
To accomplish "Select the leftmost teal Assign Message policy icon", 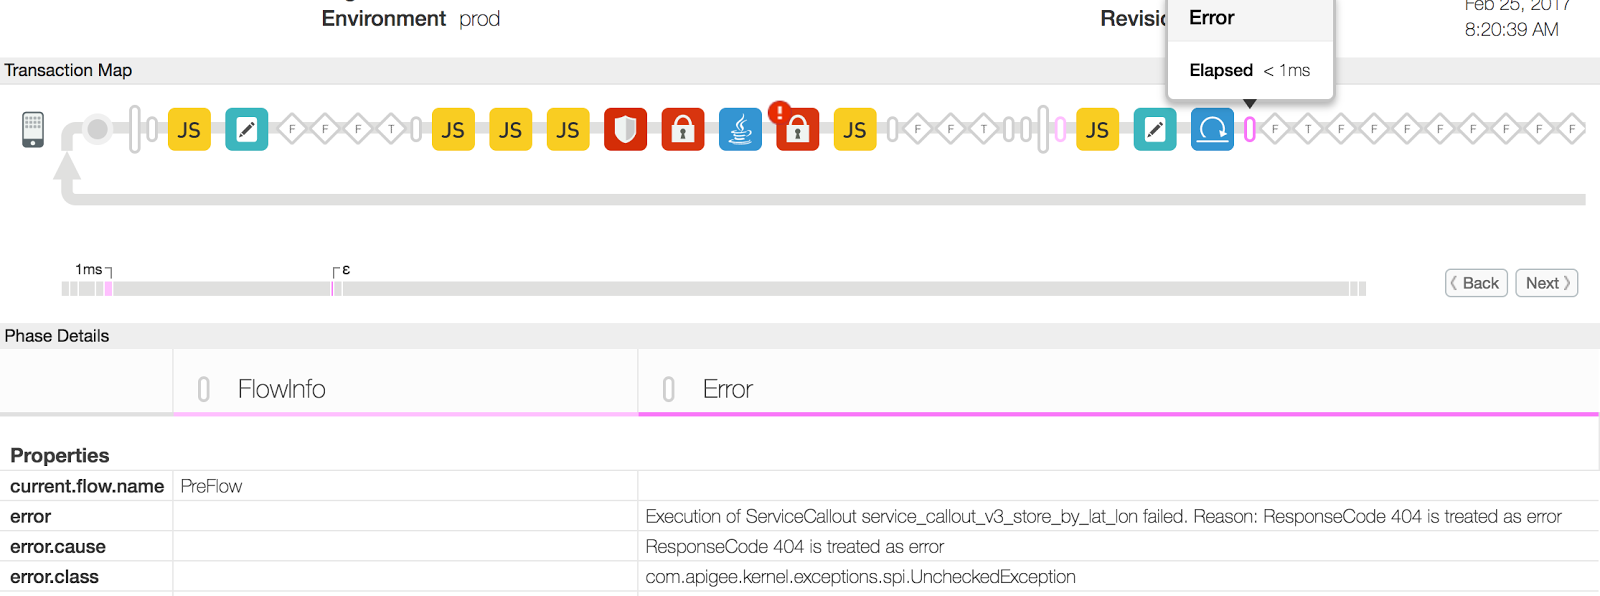I will point(247,130).
